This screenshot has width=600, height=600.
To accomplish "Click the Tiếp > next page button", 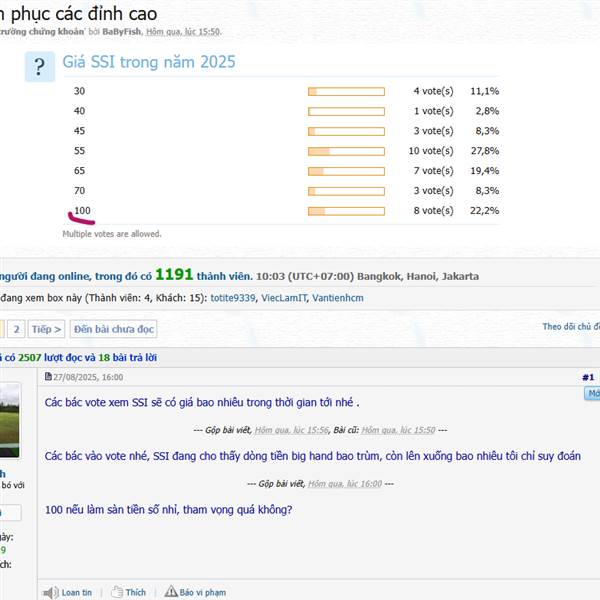I will (46, 329).
